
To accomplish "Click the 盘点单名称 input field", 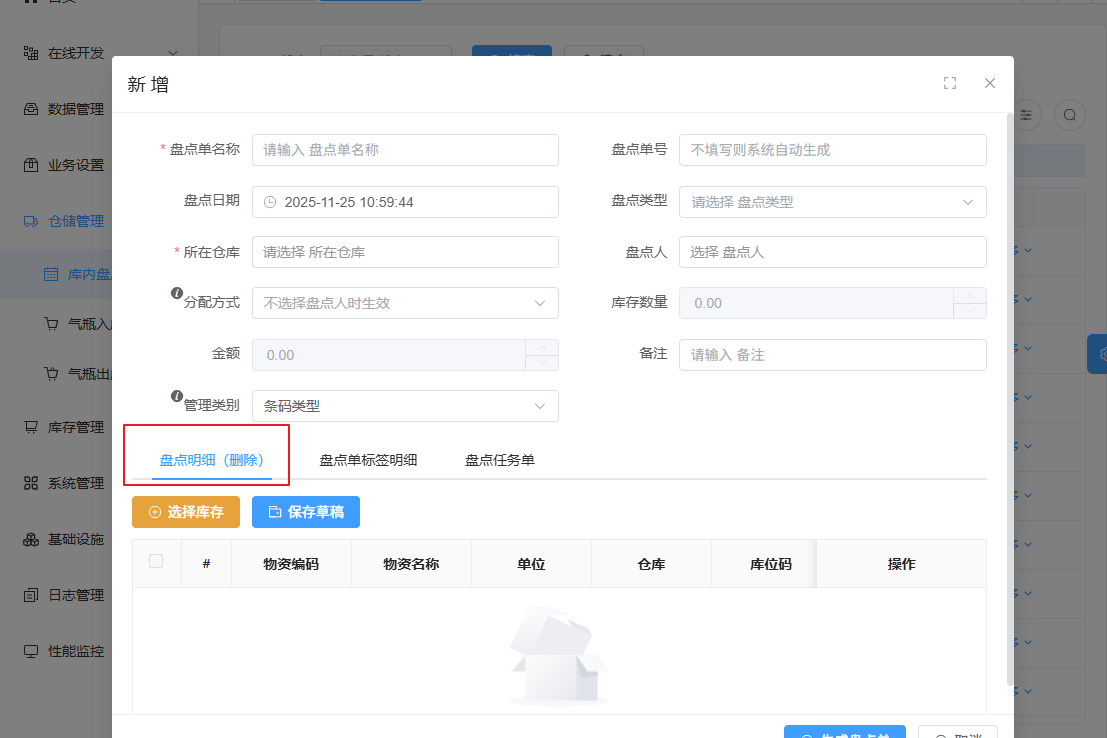I will [405, 150].
